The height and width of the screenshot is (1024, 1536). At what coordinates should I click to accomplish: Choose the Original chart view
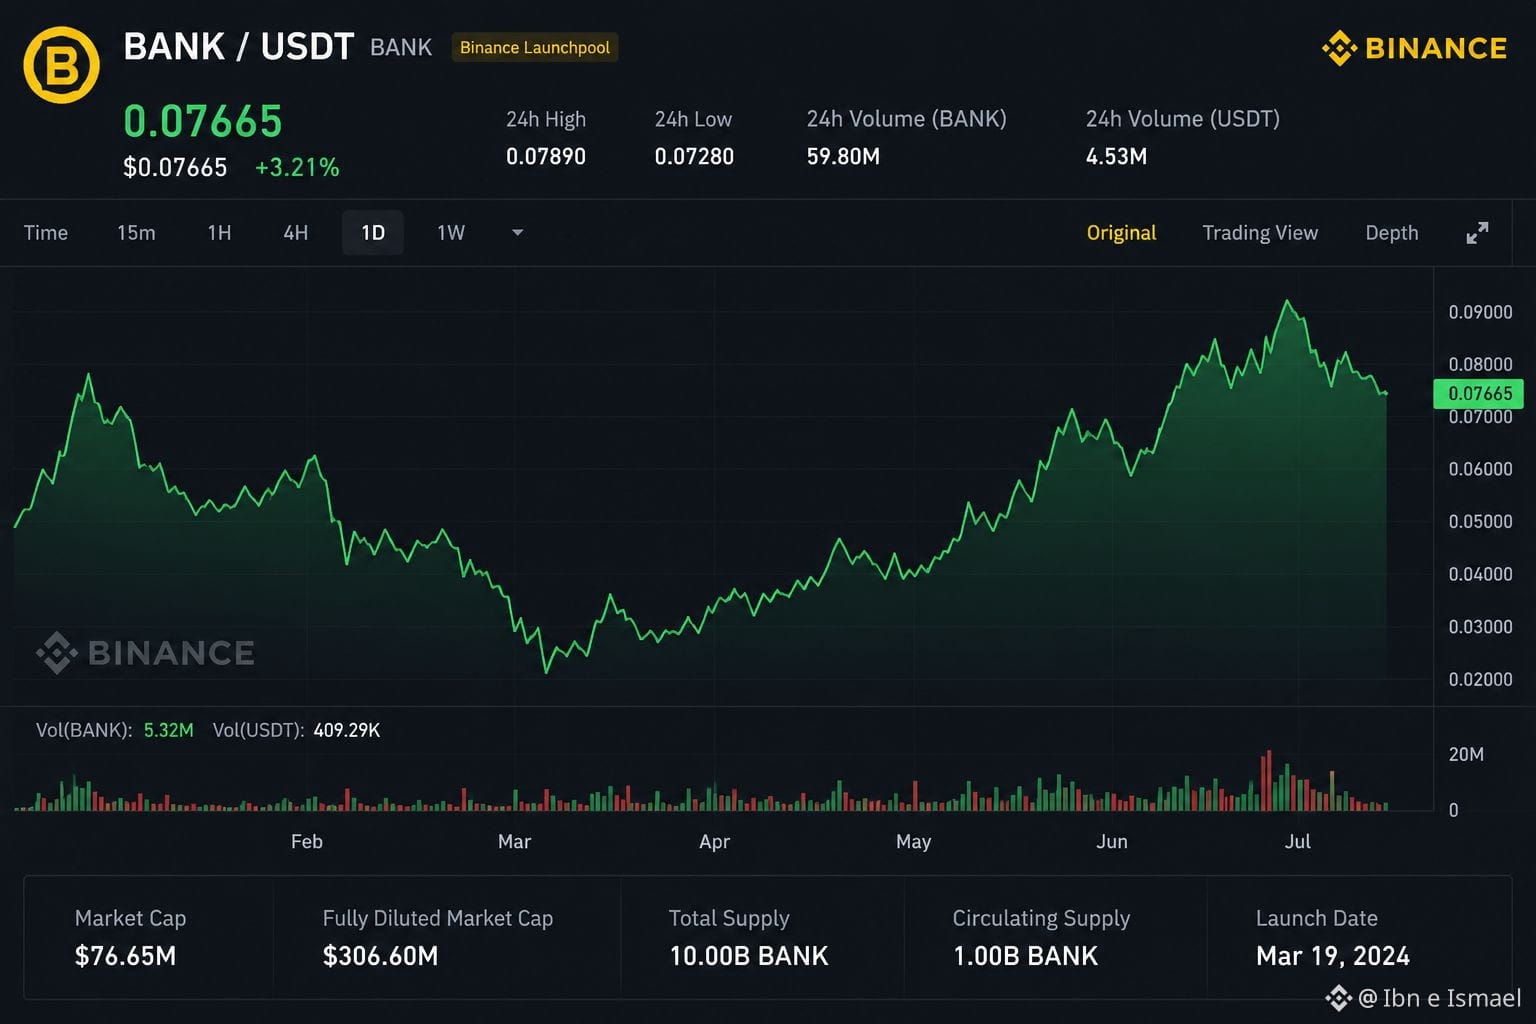(1121, 233)
